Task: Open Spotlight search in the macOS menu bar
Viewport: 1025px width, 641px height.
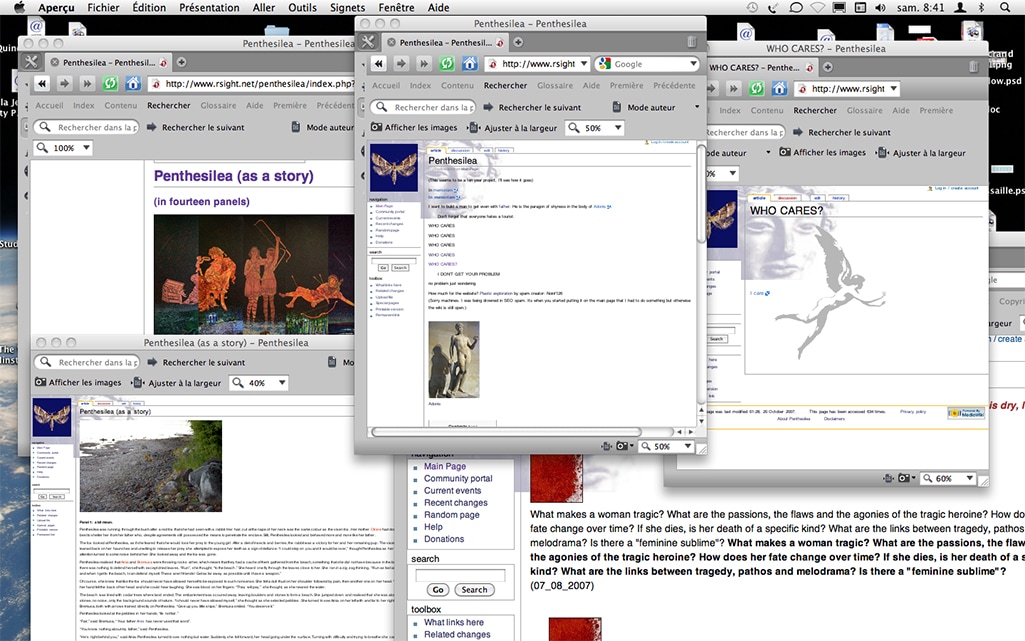Action: pyautogui.click(x=1005, y=8)
